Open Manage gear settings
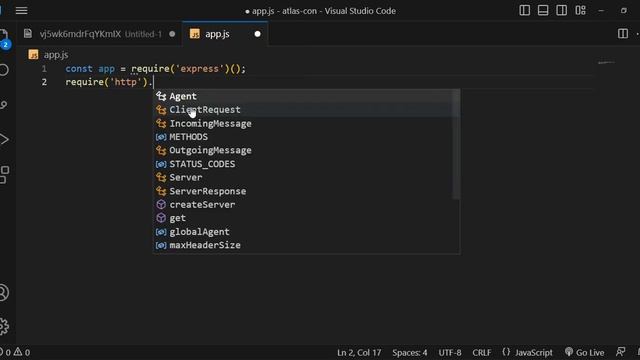The image size is (640, 360). point(4,326)
